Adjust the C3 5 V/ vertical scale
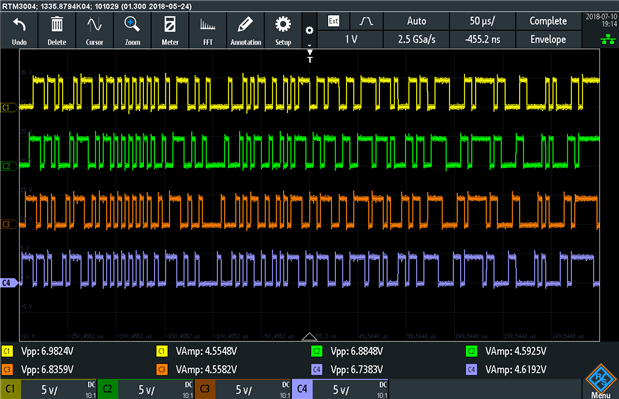This screenshot has width=619, height=399. tap(244, 390)
